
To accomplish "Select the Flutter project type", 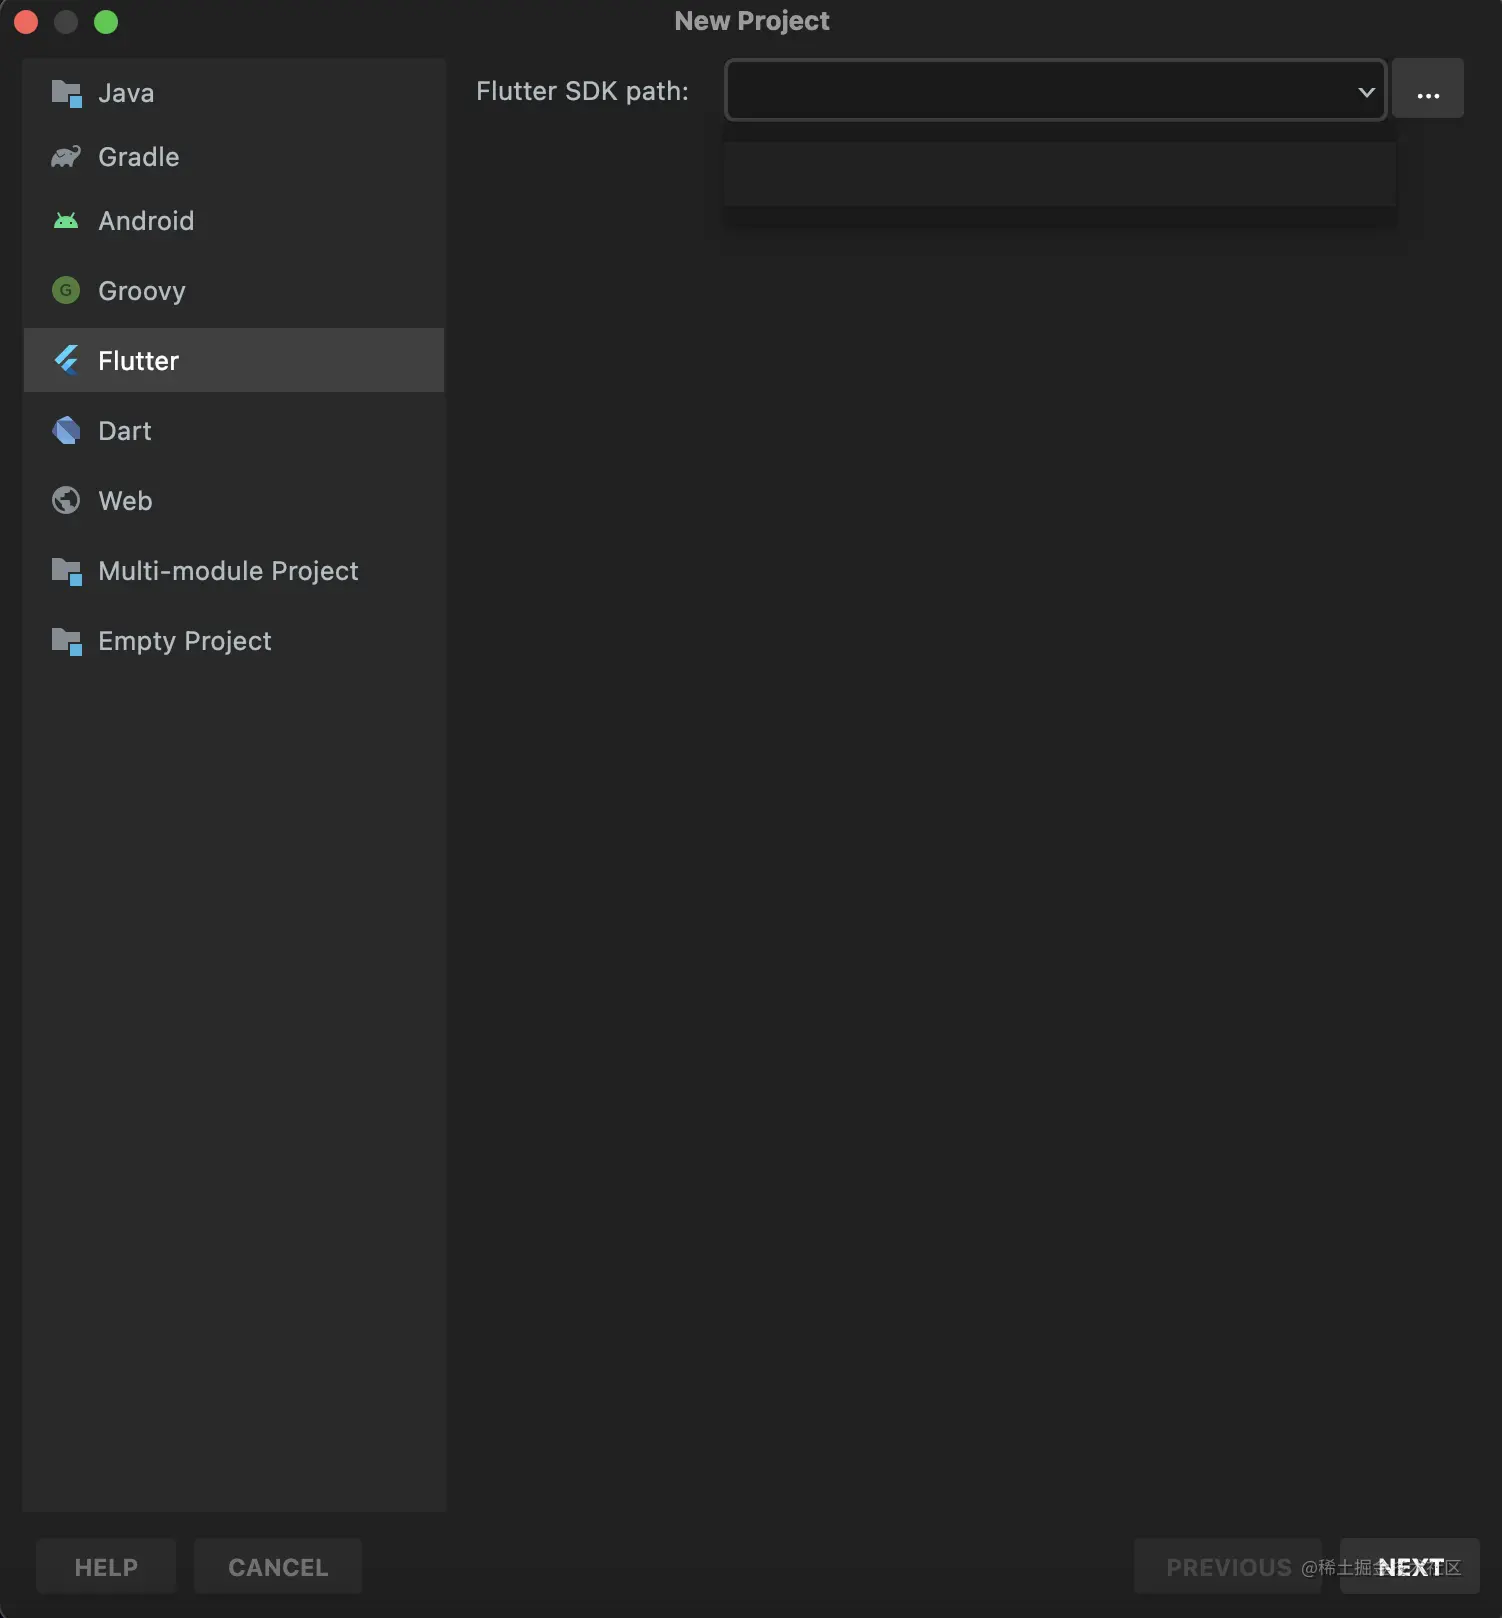I will pyautogui.click(x=234, y=360).
